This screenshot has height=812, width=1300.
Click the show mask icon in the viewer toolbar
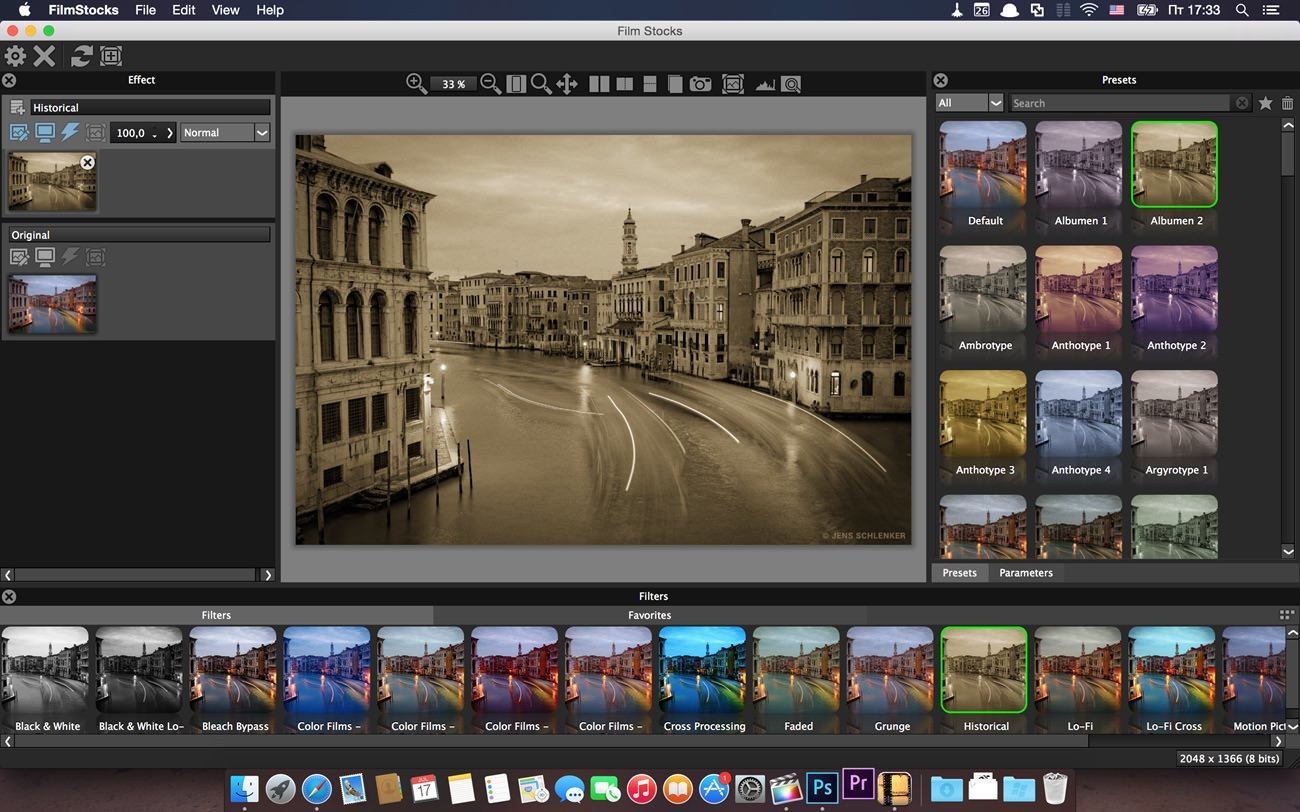click(x=733, y=84)
